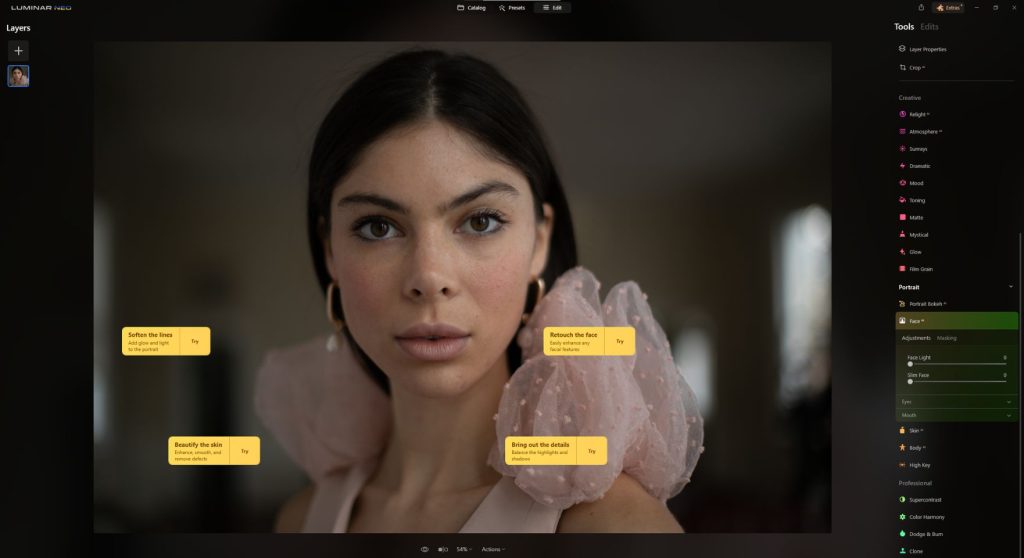Open the Relight tool

[x=914, y=114]
